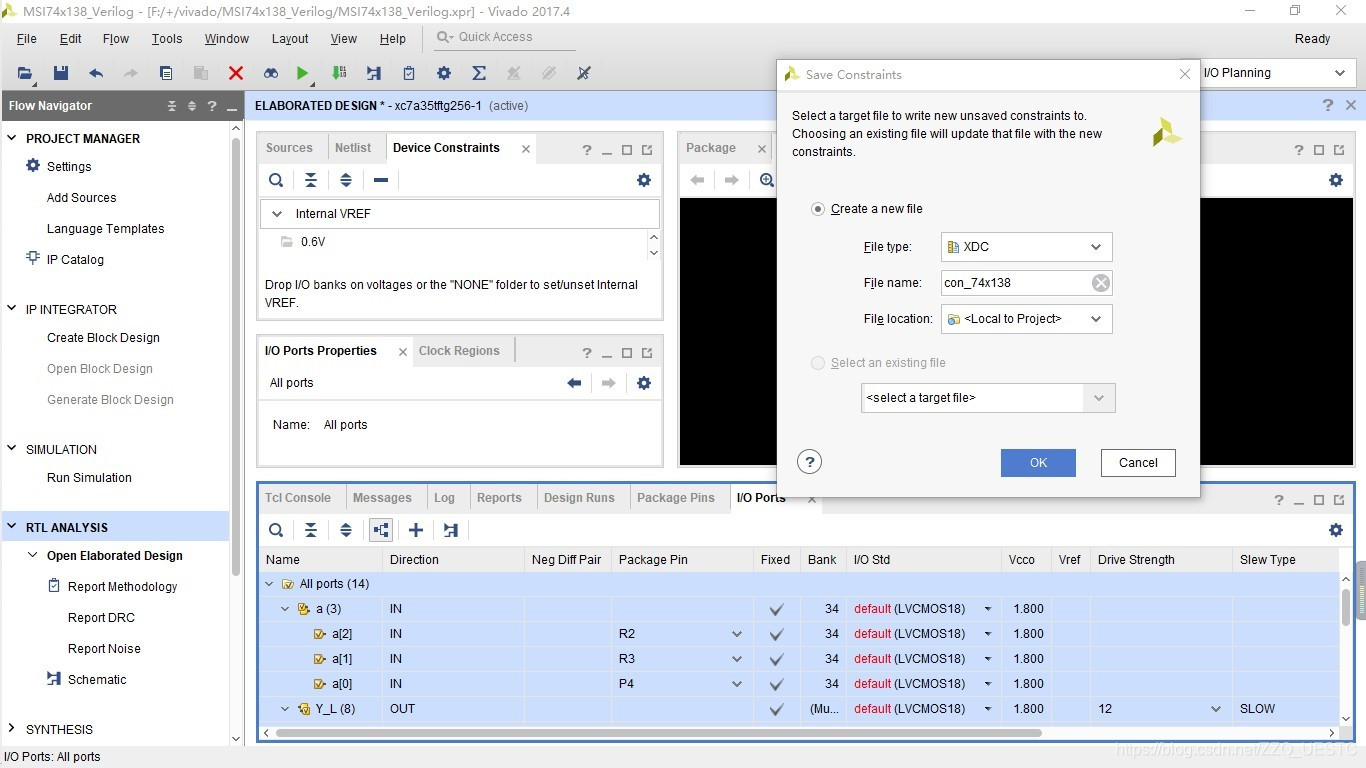
Task: Open the File type XDC dropdown
Action: 1027,247
